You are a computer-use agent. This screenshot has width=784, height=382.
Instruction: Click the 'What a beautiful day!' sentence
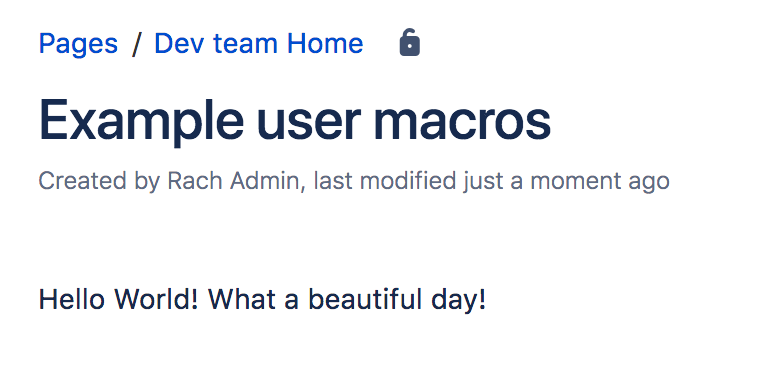click(346, 300)
